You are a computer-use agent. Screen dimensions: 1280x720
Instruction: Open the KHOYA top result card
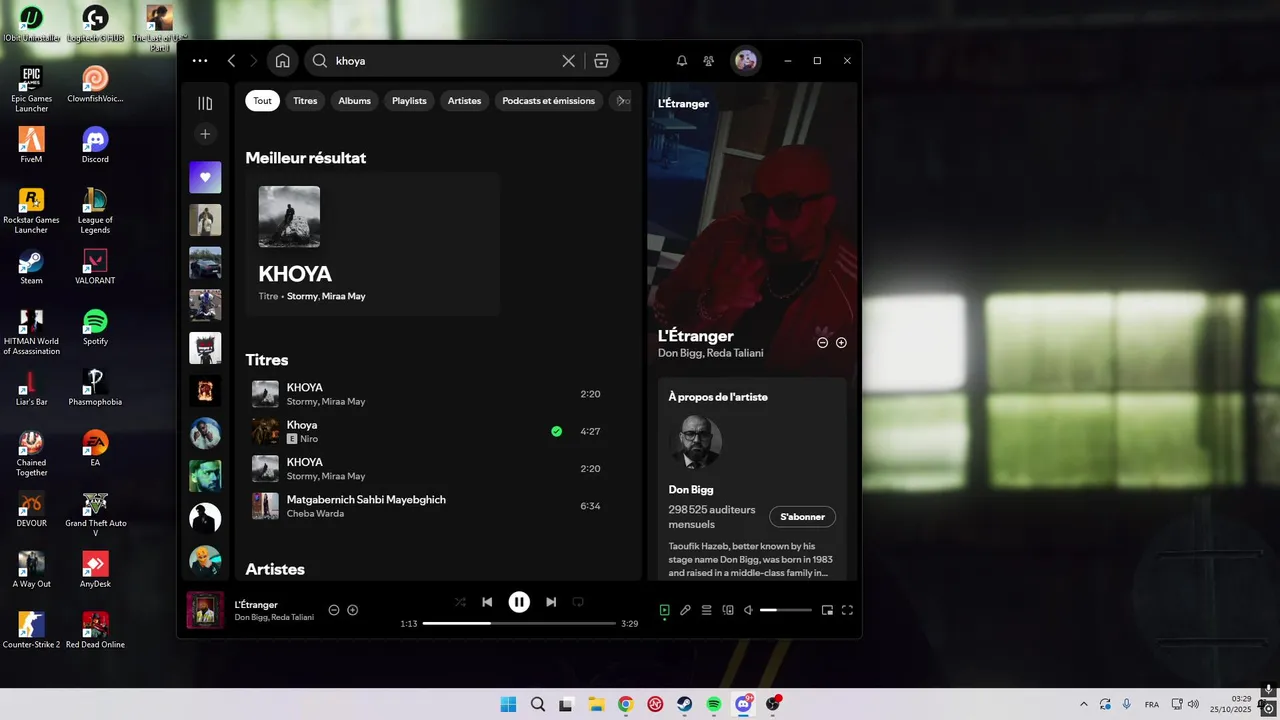(x=372, y=244)
